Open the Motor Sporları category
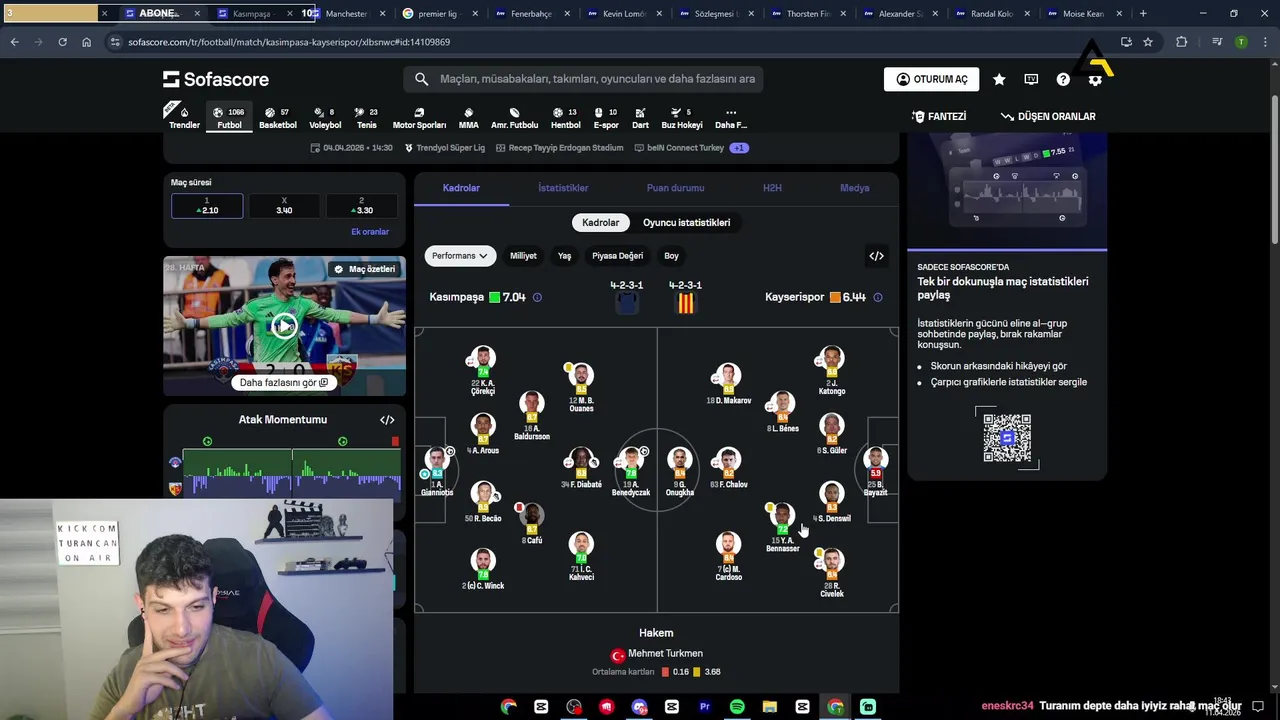This screenshot has width=1280, height=720. tap(419, 118)
